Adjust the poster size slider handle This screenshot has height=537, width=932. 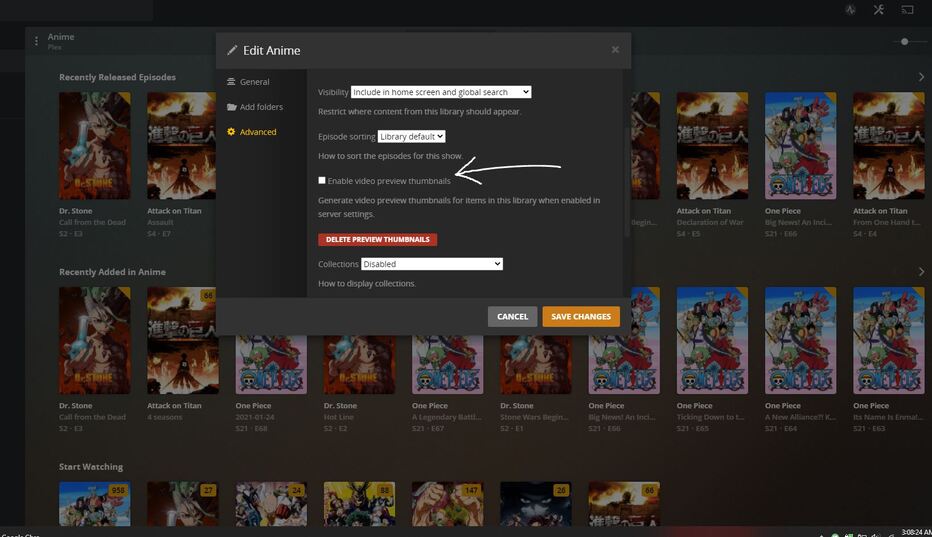coord(904,42)
